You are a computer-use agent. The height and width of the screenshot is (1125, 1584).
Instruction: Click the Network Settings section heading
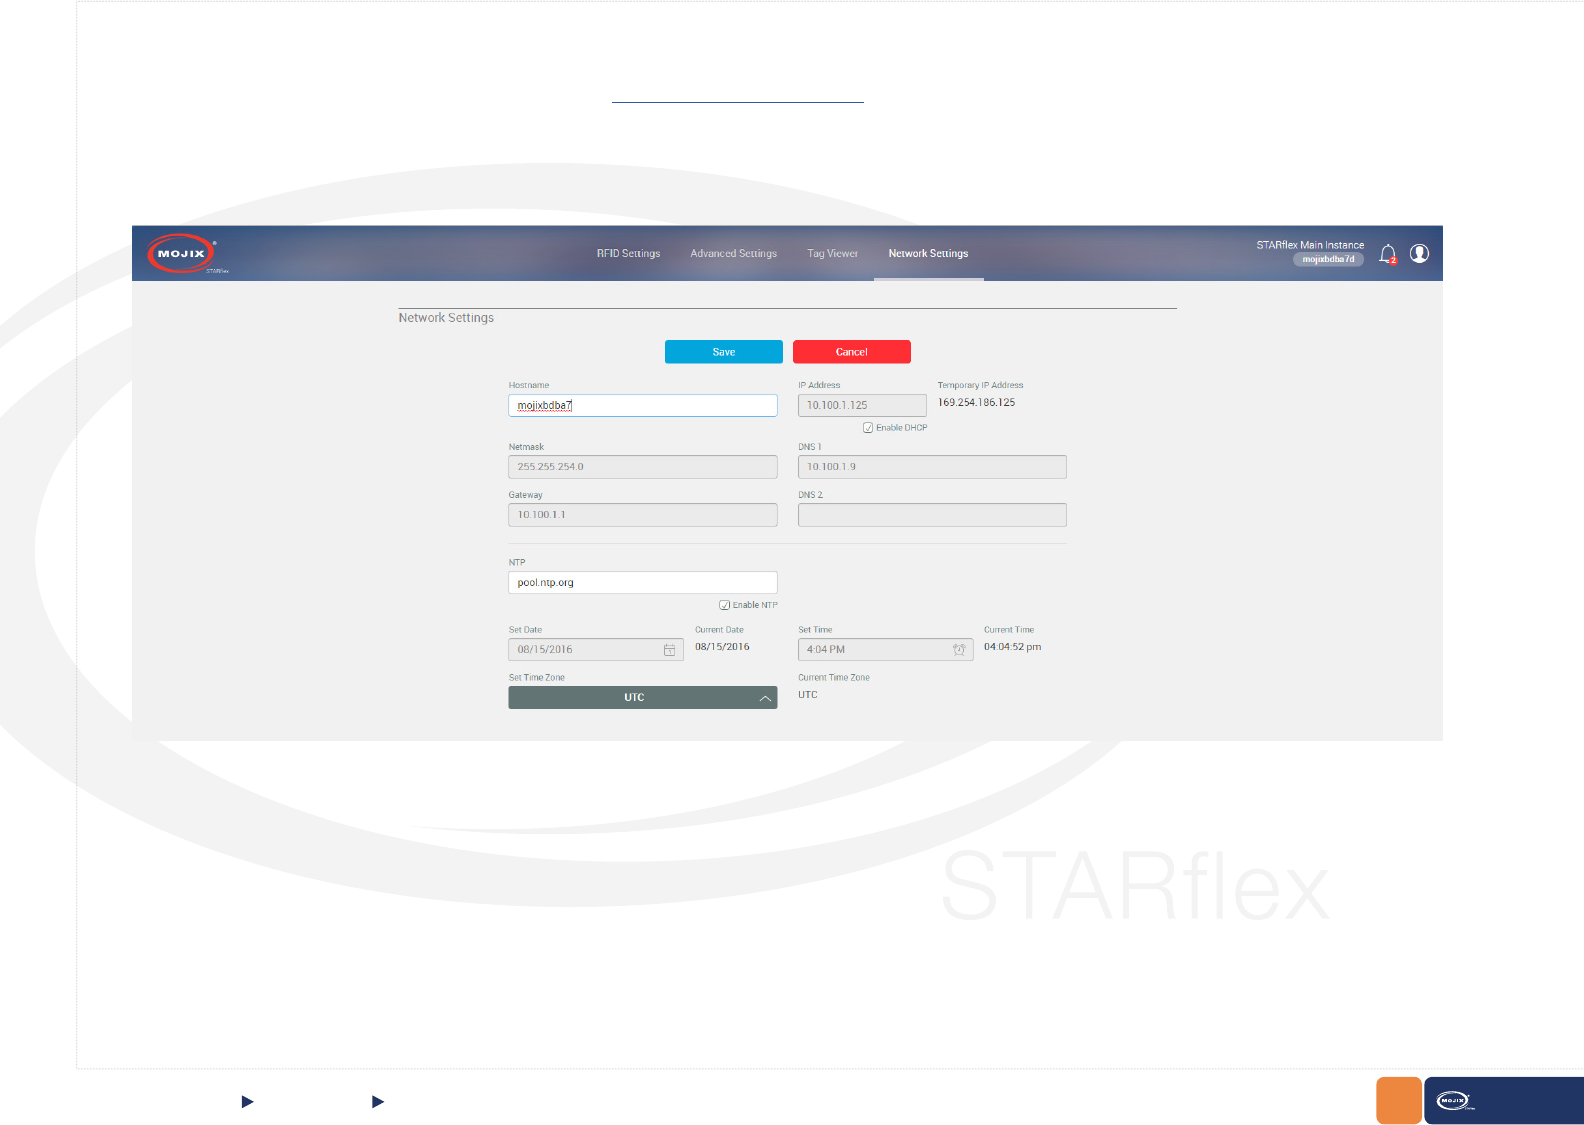pos(446,318)
